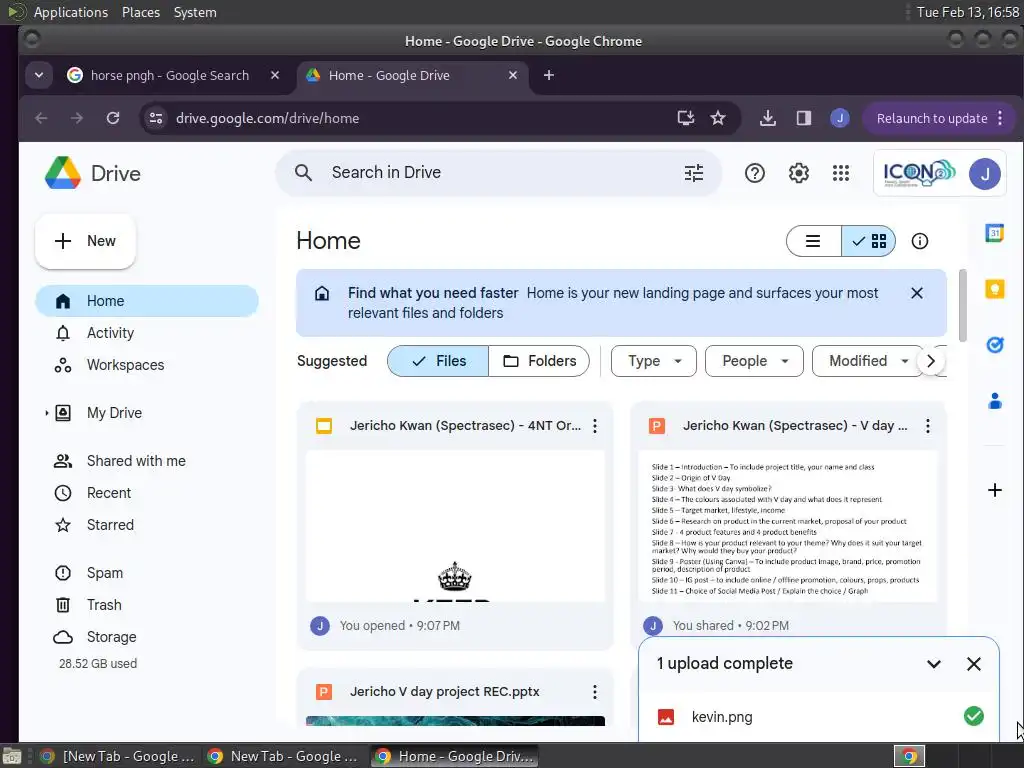
Task: View site information icon in address bar
Action: [x=156, y=118]
